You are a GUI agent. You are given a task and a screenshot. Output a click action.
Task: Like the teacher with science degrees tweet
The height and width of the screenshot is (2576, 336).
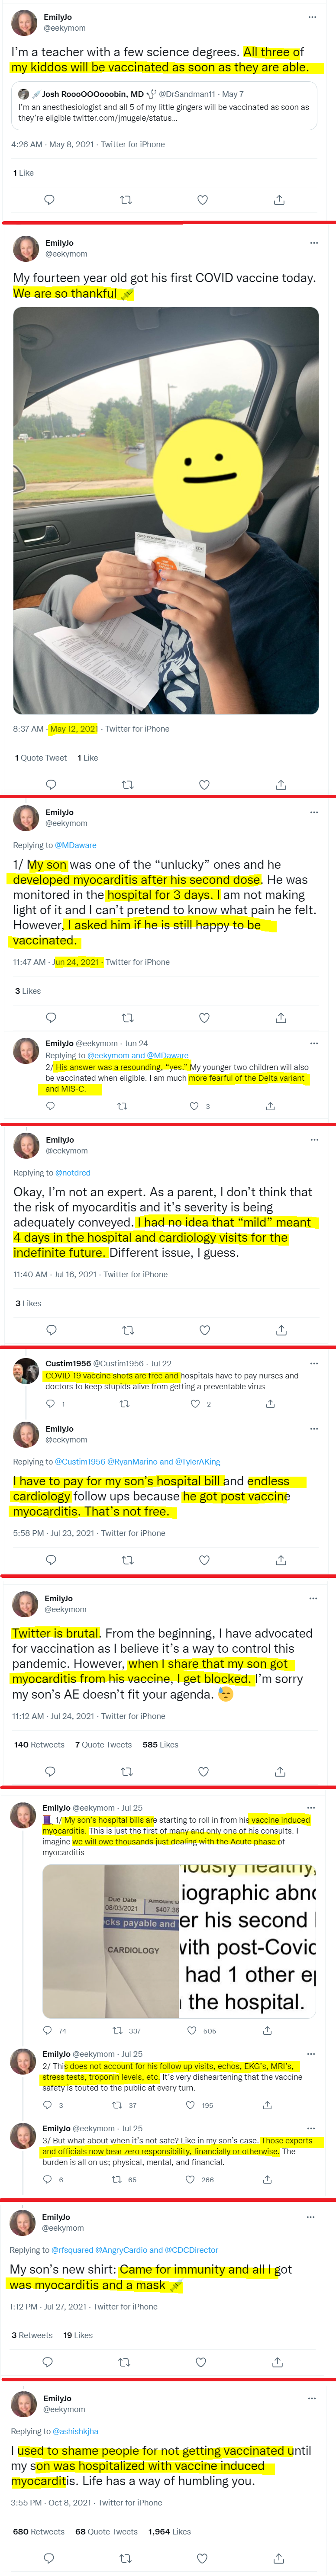202,200
